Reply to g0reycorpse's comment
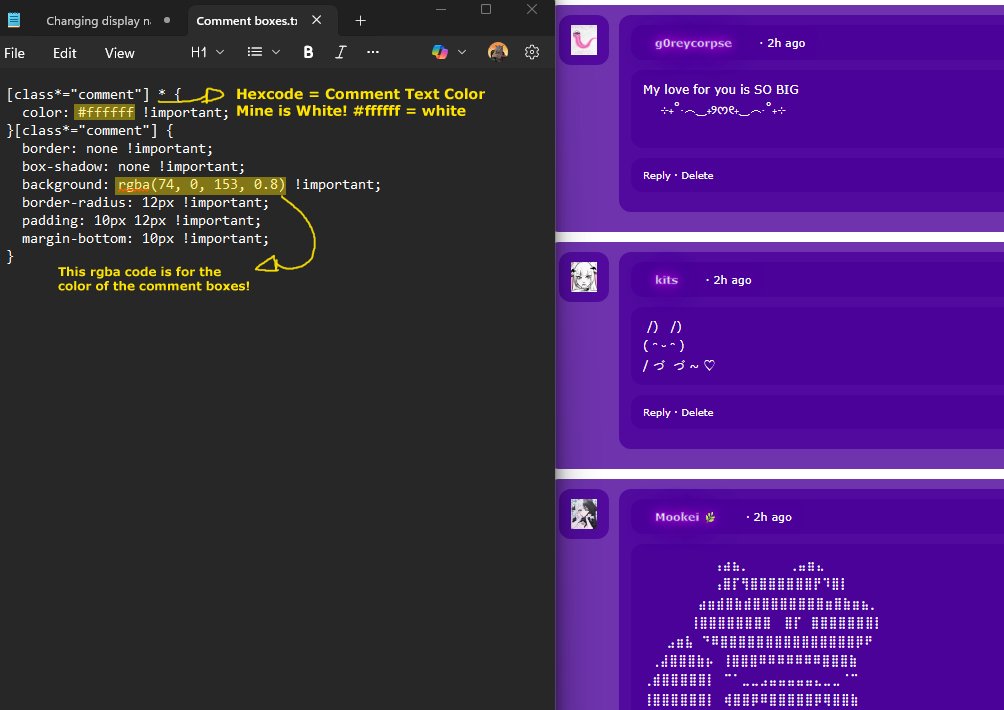The image size is (1004, 710). coord(655,175)
